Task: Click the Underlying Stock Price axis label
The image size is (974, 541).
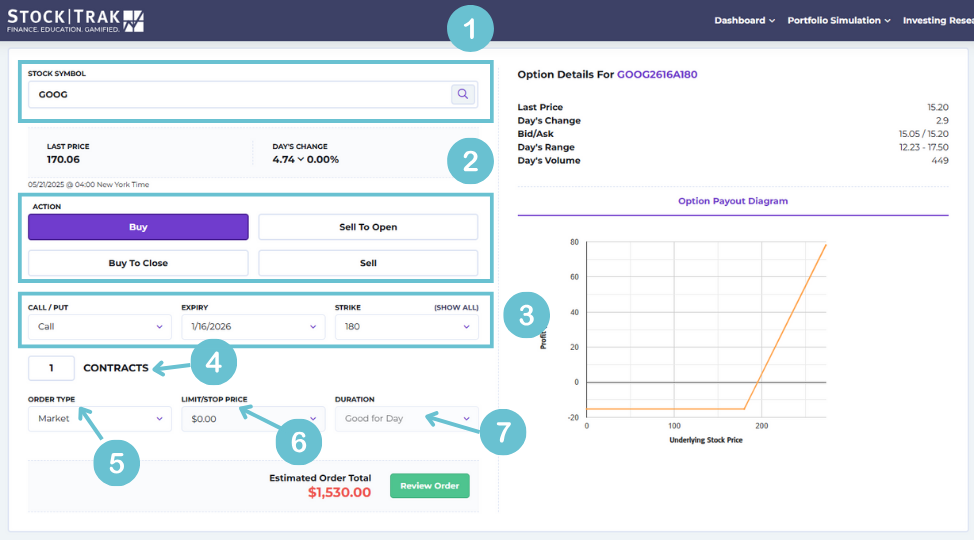Action: coord(706,440)
